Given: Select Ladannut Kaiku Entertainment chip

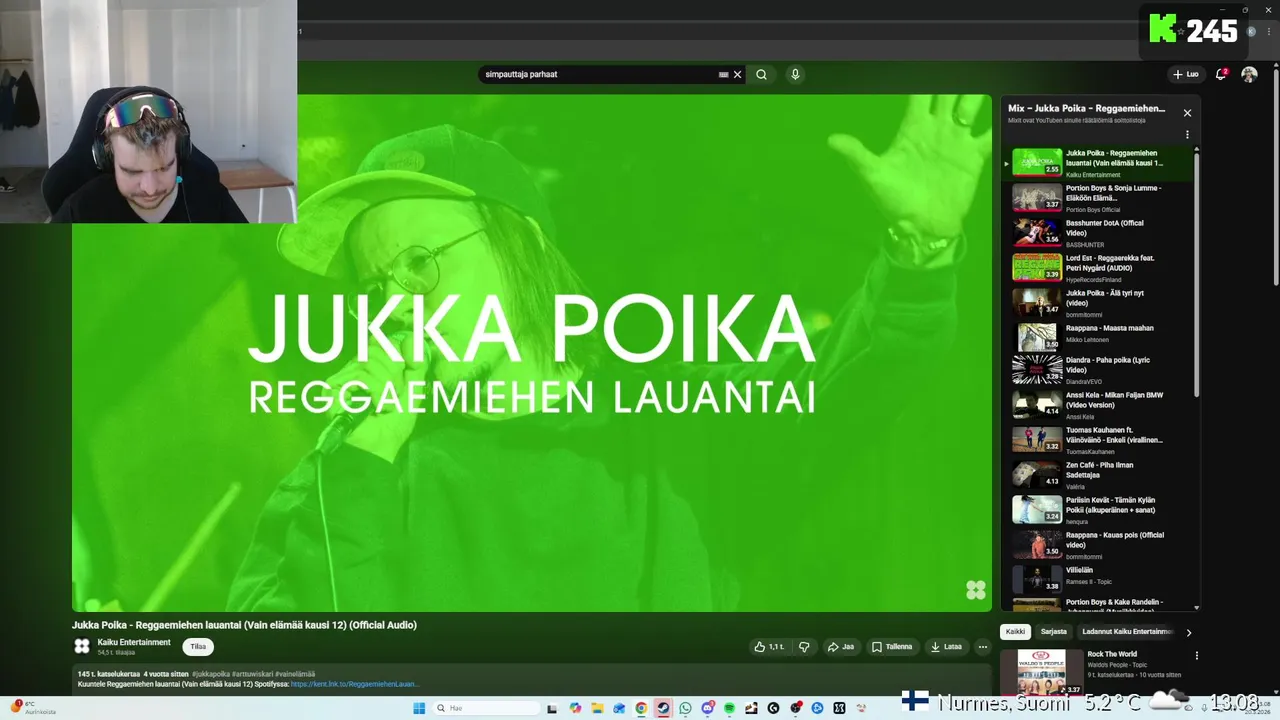Looking at the screenshot, I should pyautogui.click(x=1127, y=632).
